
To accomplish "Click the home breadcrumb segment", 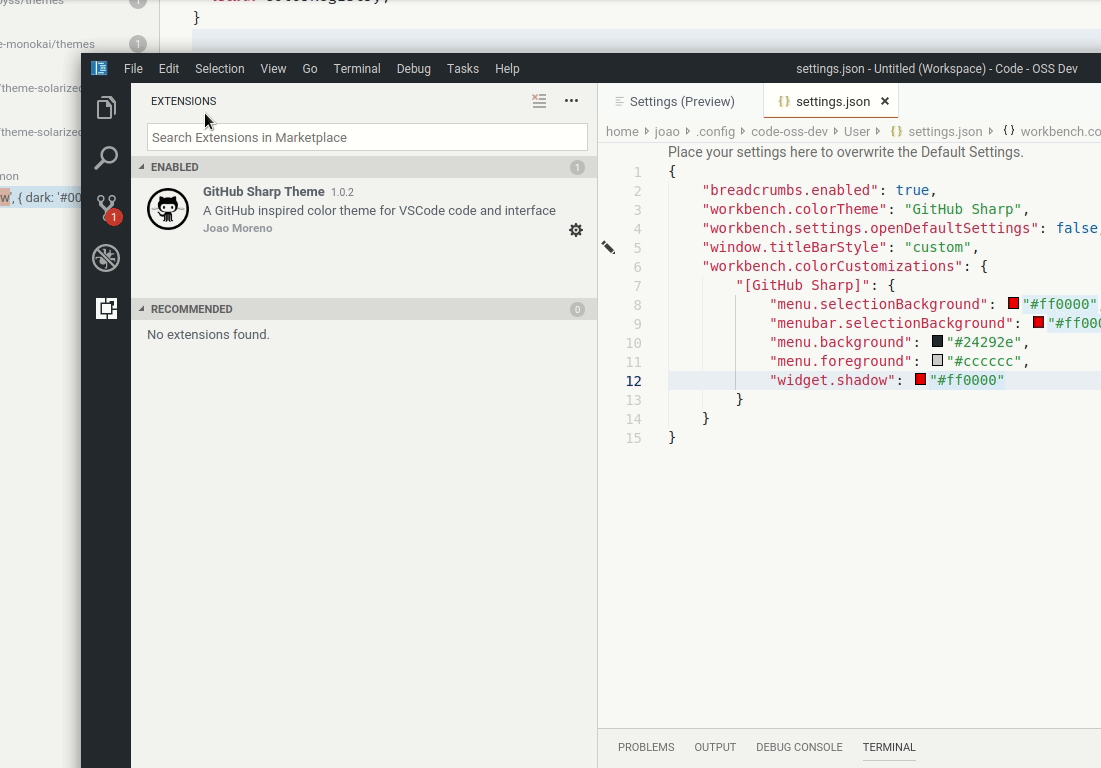I will (x=622, y=132).
